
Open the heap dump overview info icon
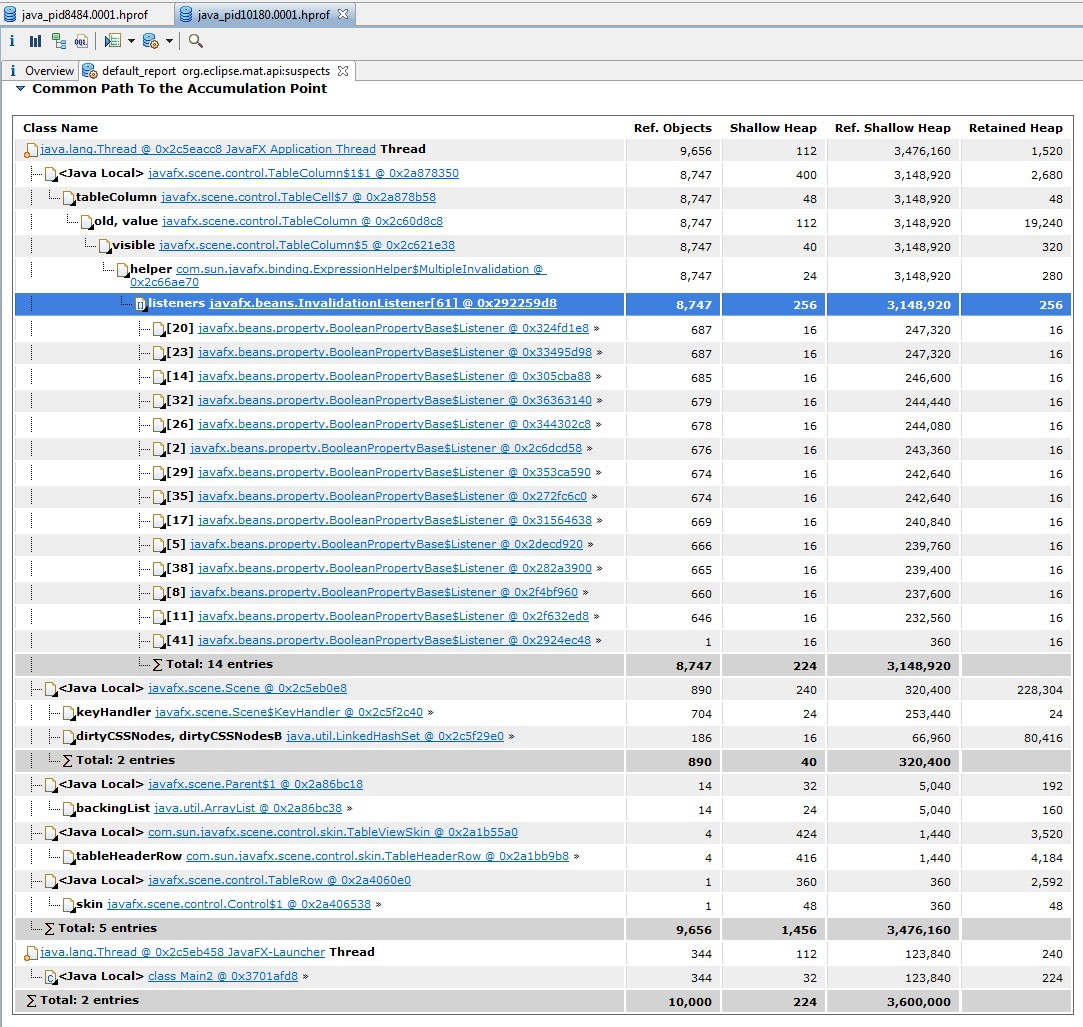(x=12, y=41)
